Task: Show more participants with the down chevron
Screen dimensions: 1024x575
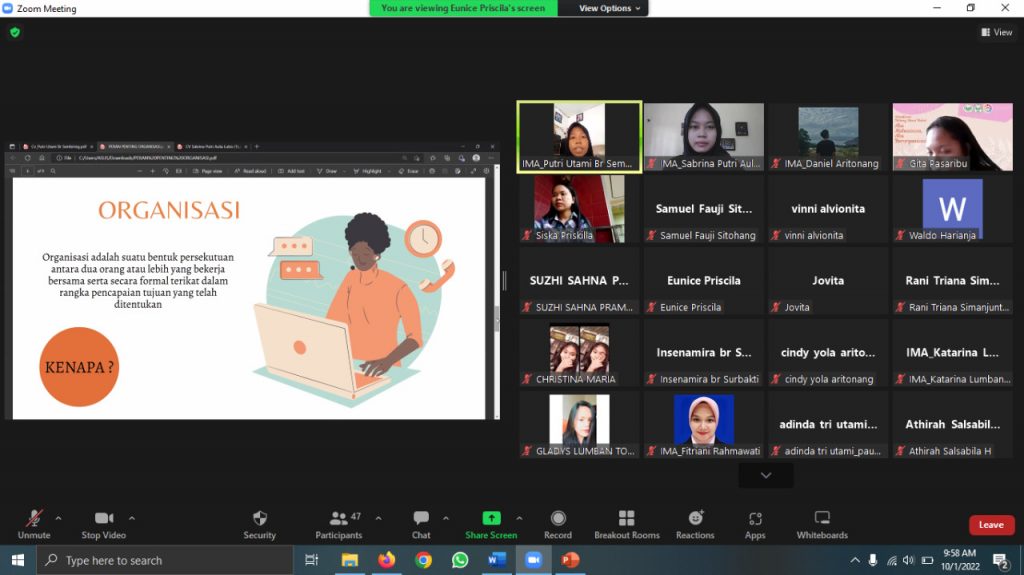Action: pyautogui.click(x=766, y=476)
